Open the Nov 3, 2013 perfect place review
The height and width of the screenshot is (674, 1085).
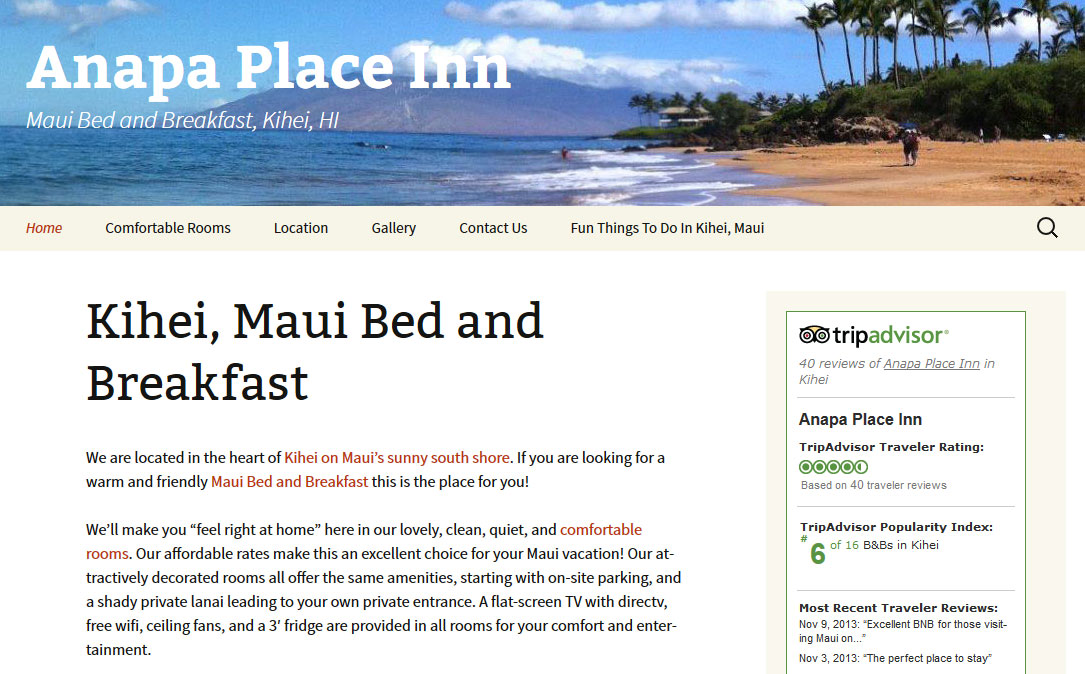click(895, 658)
